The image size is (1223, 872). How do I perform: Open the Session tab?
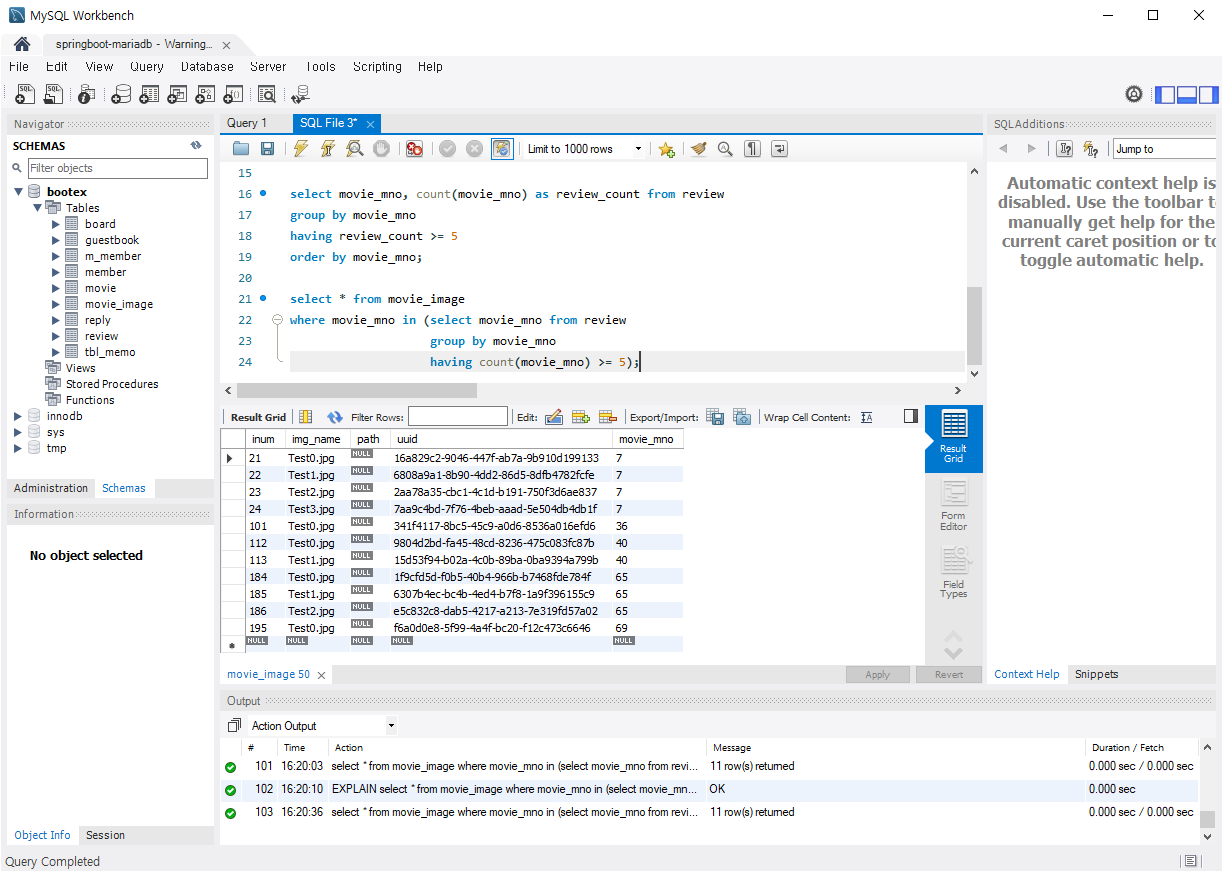point(105,835)
